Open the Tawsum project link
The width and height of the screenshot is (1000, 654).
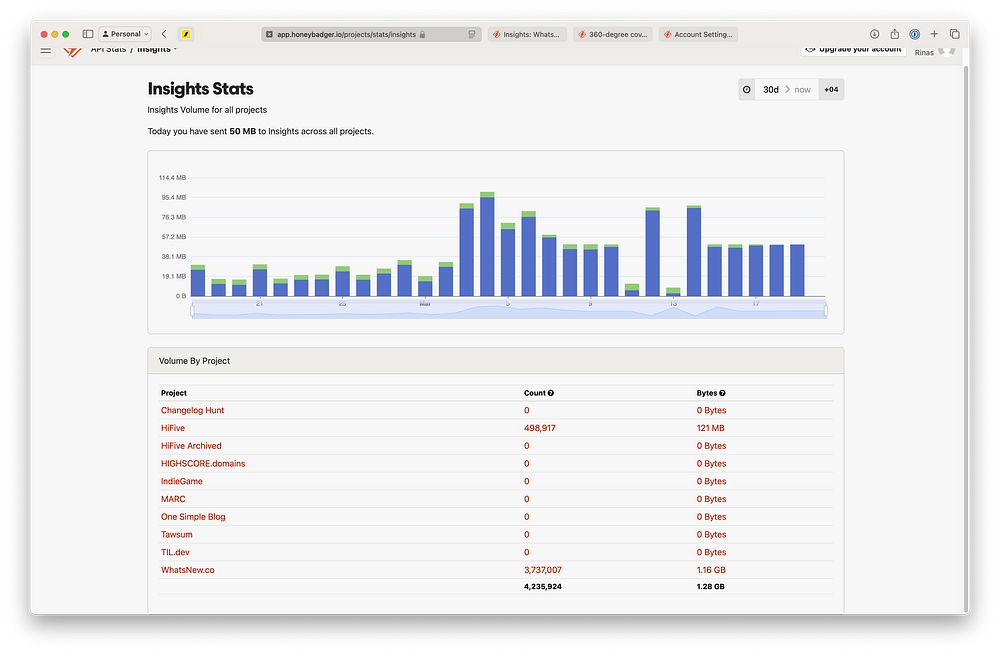pos(177,535)
